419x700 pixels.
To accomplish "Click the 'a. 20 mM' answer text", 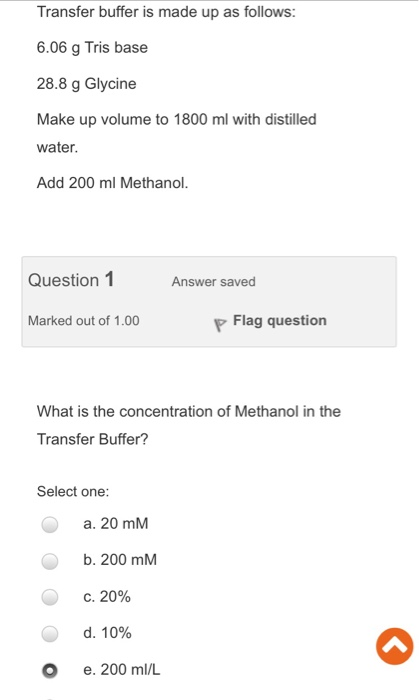I will (x=116, y=523).
